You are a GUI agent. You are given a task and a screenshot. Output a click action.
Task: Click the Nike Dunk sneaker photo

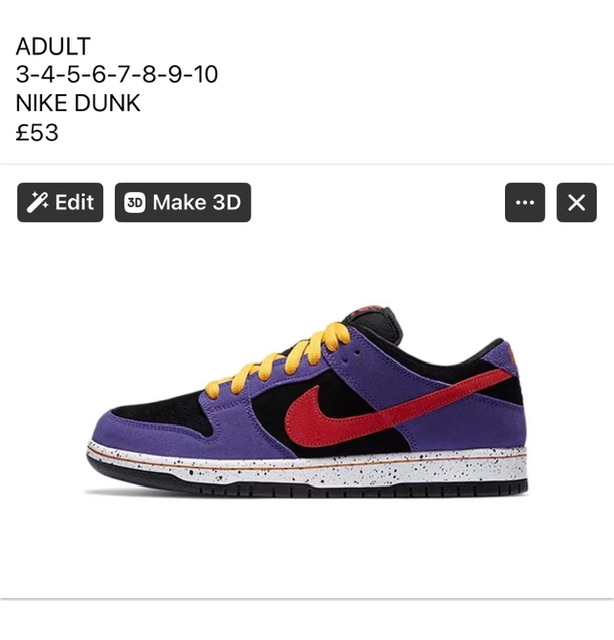click(x=307, y=402)
